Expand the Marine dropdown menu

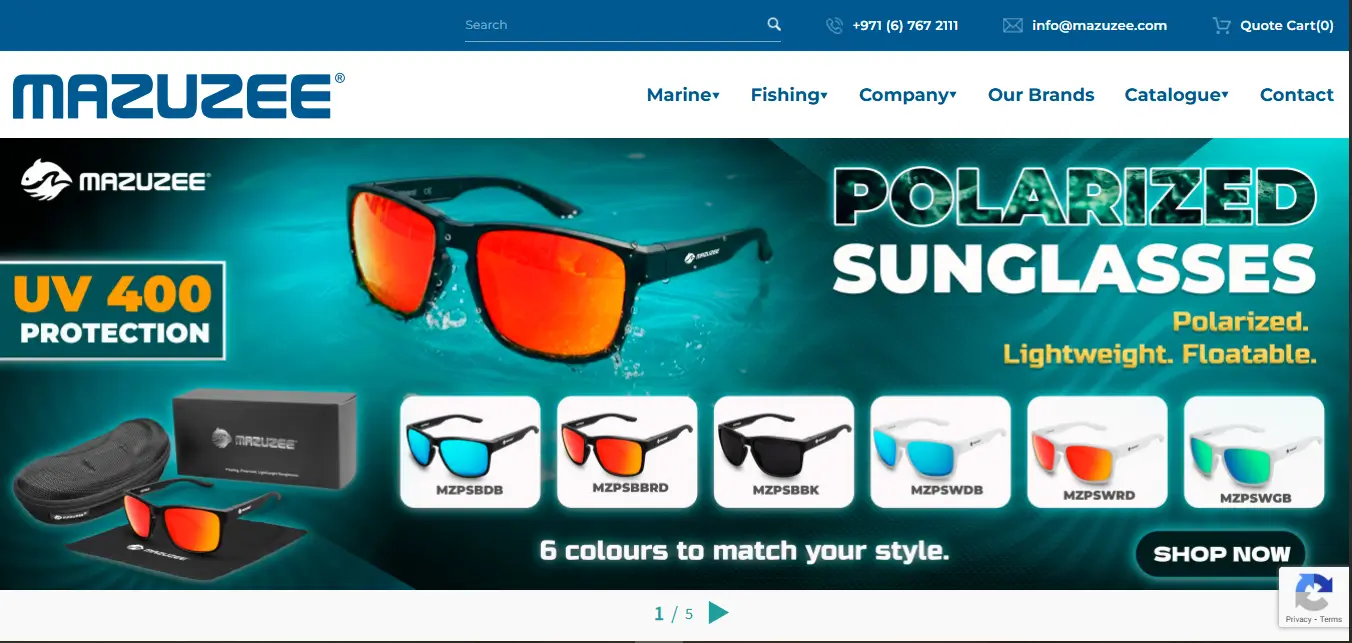point(683,94)
